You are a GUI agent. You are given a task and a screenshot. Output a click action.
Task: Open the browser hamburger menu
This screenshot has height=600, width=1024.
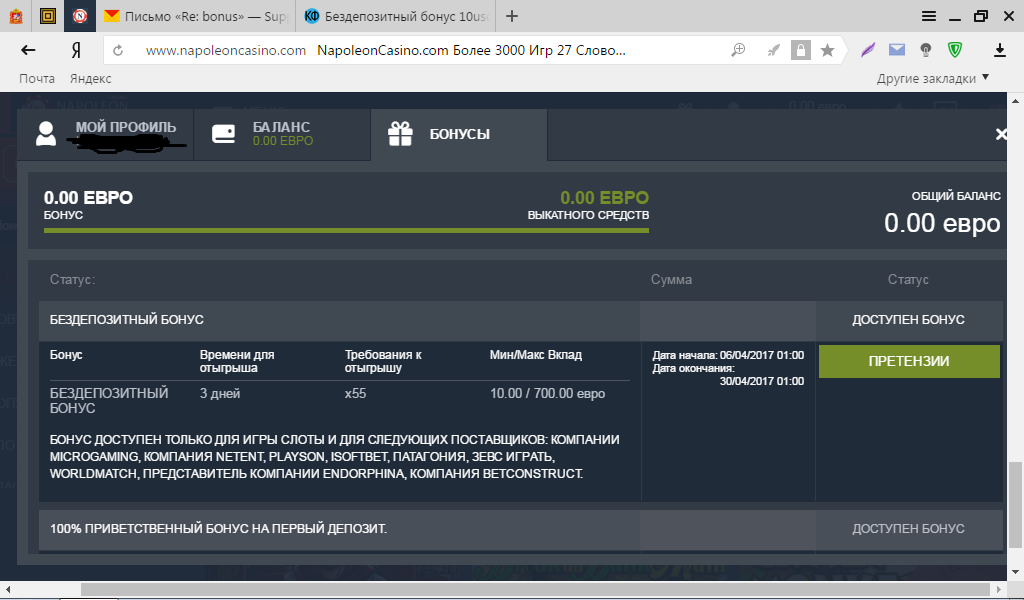(929, 16)
